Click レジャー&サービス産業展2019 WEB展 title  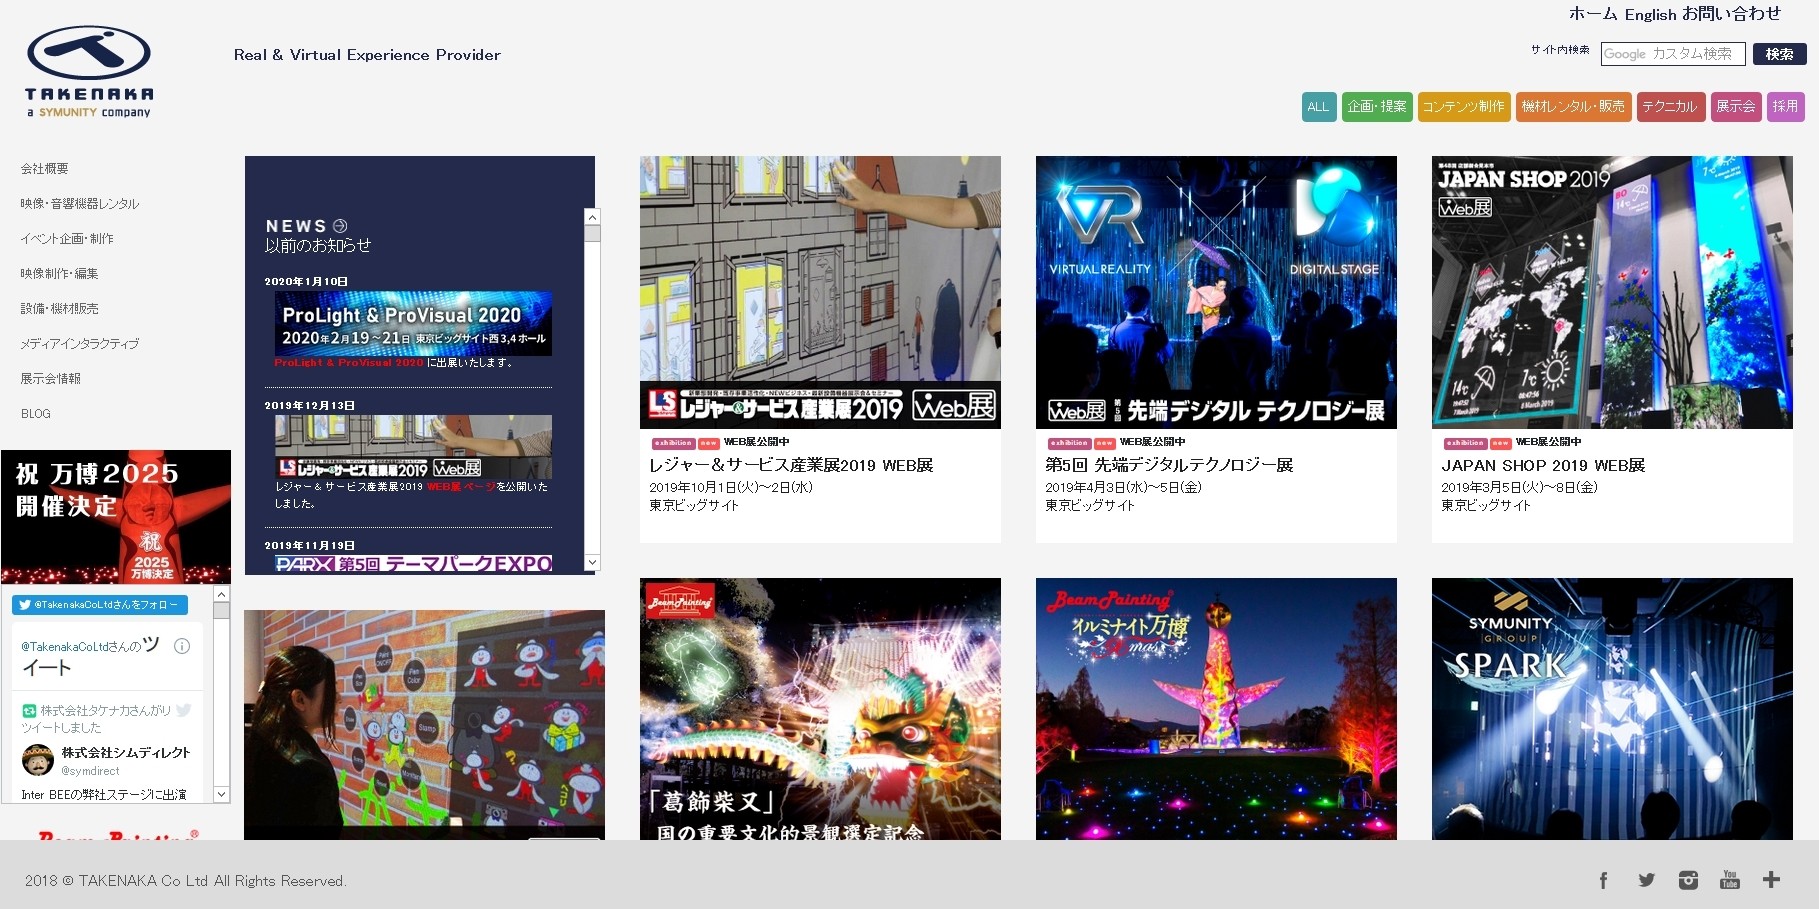click(x=791, y=465)
